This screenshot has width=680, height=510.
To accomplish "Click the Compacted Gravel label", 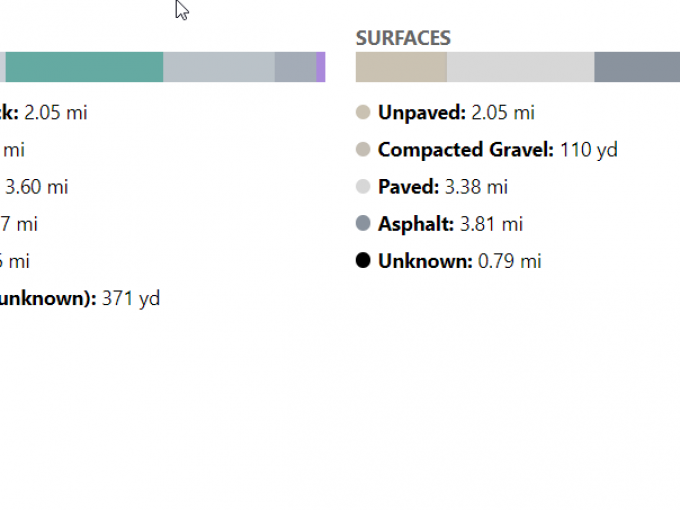I will click(465, 150).
